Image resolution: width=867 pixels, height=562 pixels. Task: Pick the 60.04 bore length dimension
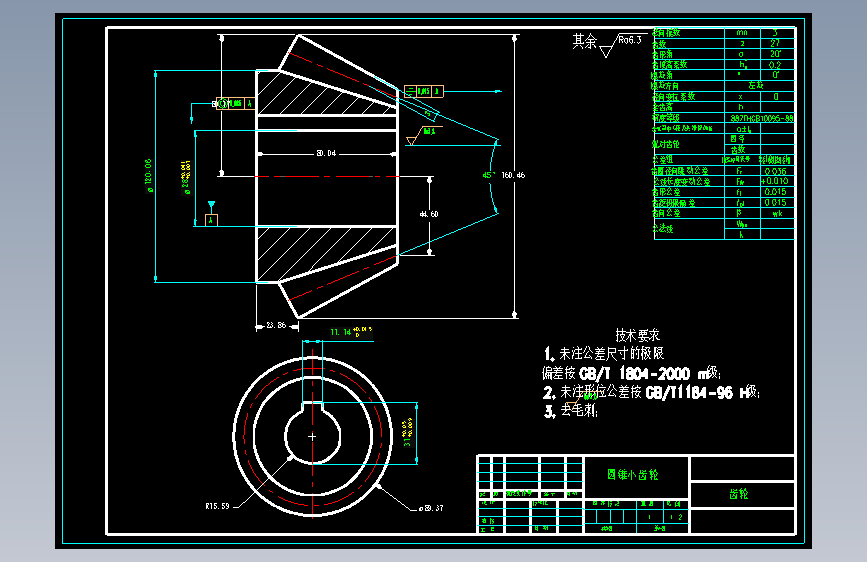(326, 153)
